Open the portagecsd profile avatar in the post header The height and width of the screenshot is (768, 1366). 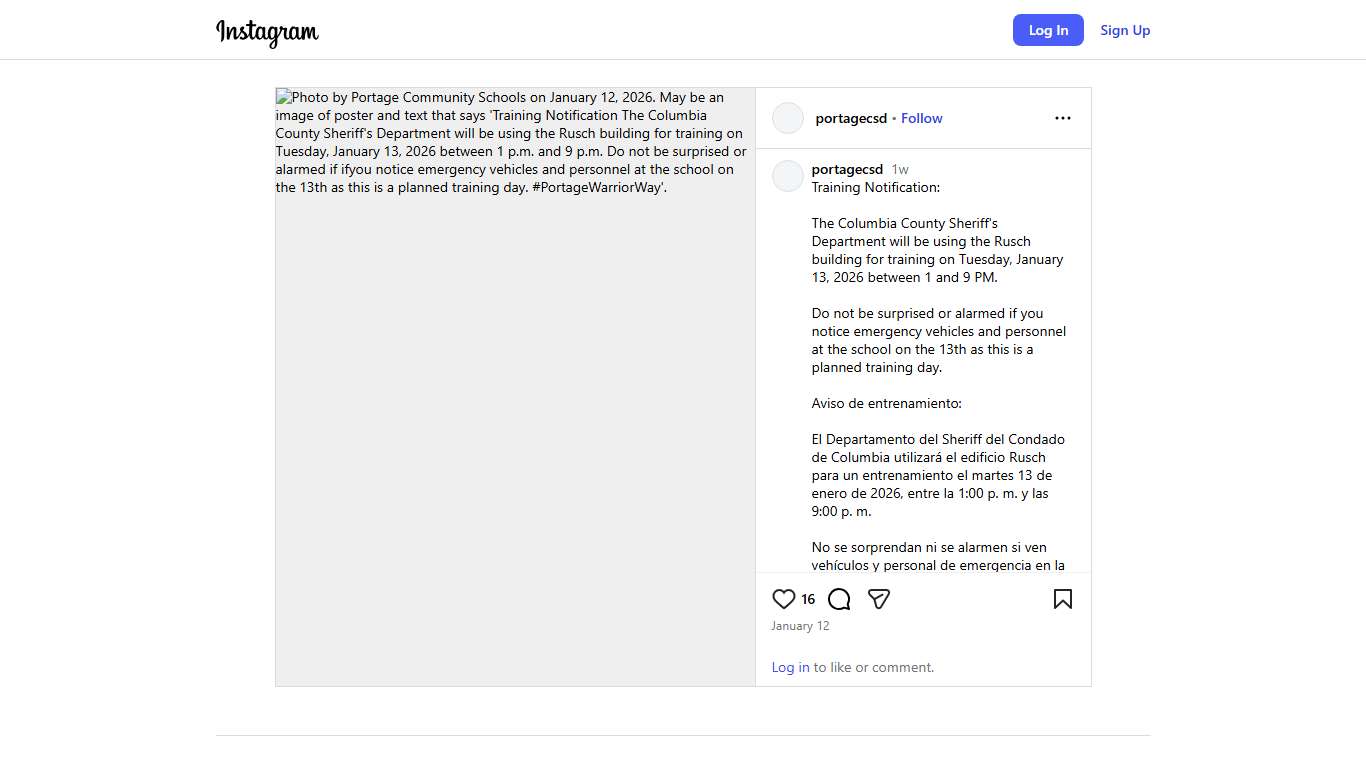788,118
